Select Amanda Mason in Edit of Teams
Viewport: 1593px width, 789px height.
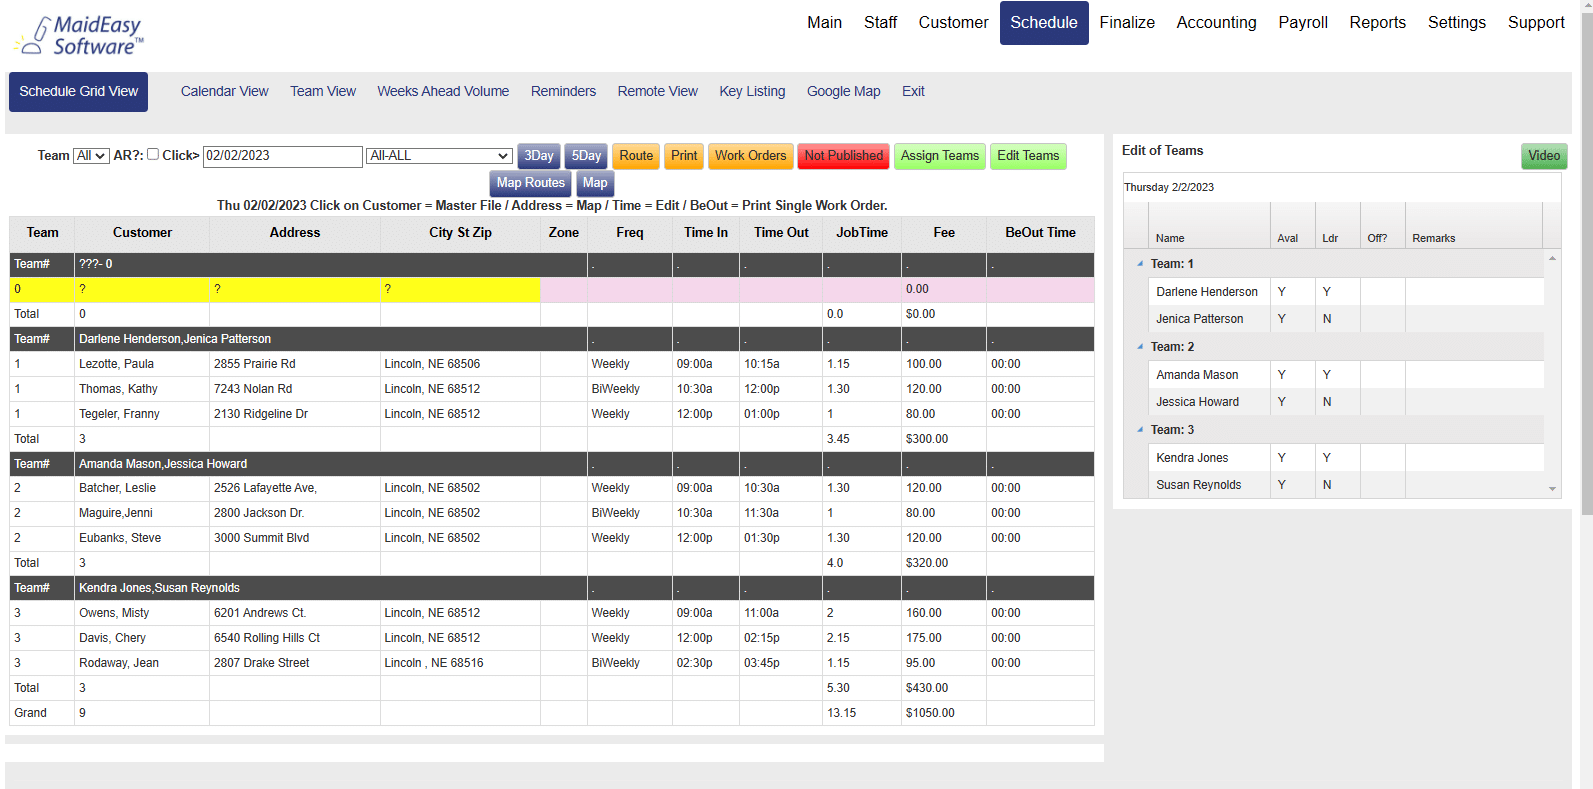pos(1197,375)
